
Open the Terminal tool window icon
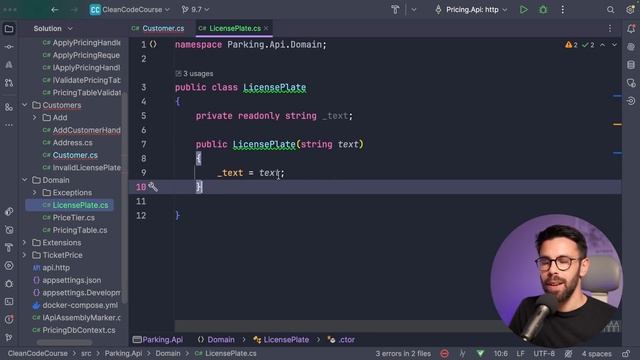[x=9, y=302]
